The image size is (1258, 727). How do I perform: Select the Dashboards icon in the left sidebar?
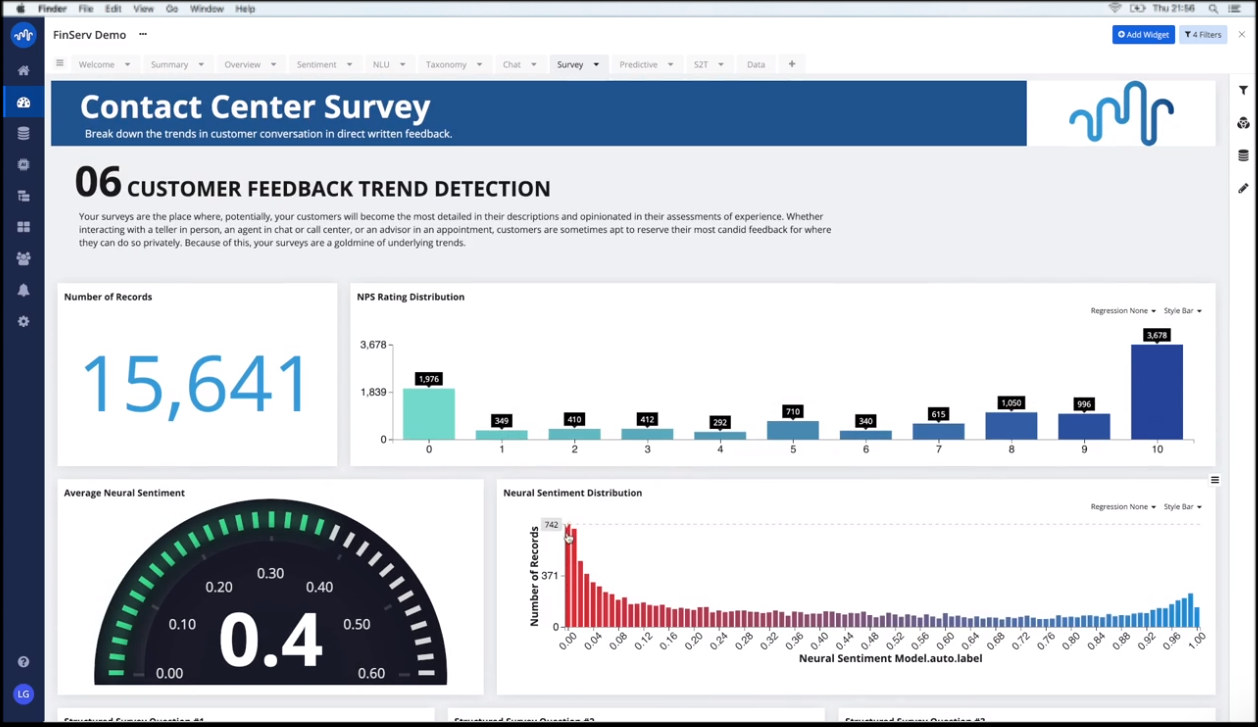(x=23, y=100)
